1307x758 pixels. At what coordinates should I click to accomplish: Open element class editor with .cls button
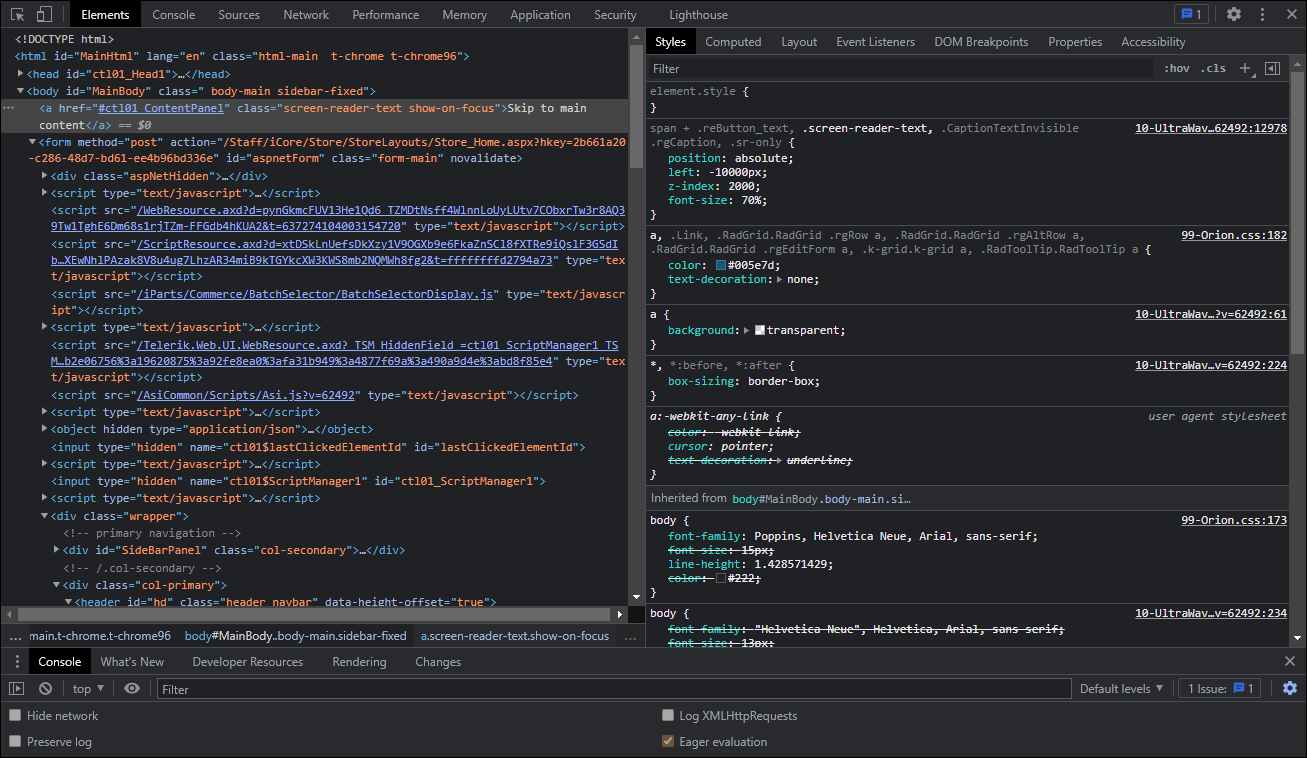(x=1214, y=68)
